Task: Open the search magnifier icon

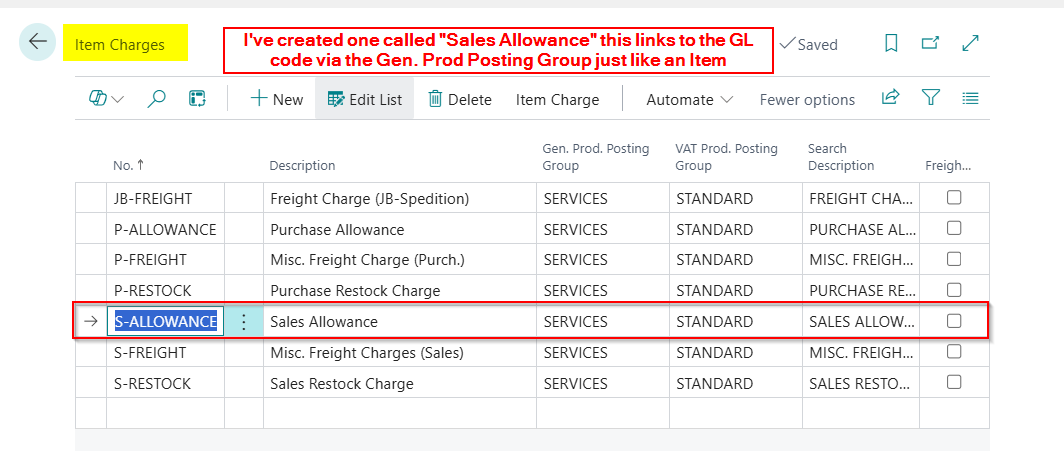Action: pos(156,99)
